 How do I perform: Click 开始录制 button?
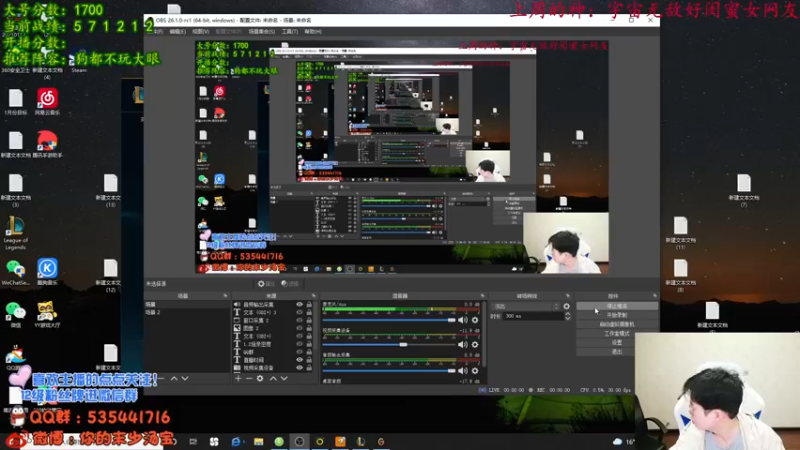coord(617,315)
